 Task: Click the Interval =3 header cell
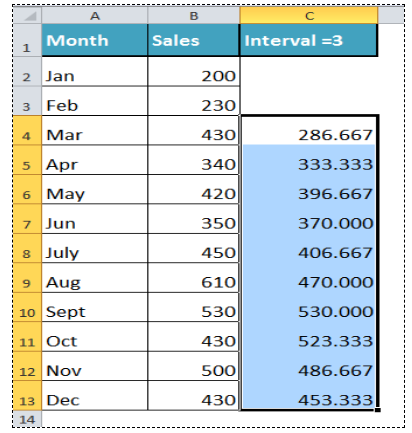click(309, 40)
